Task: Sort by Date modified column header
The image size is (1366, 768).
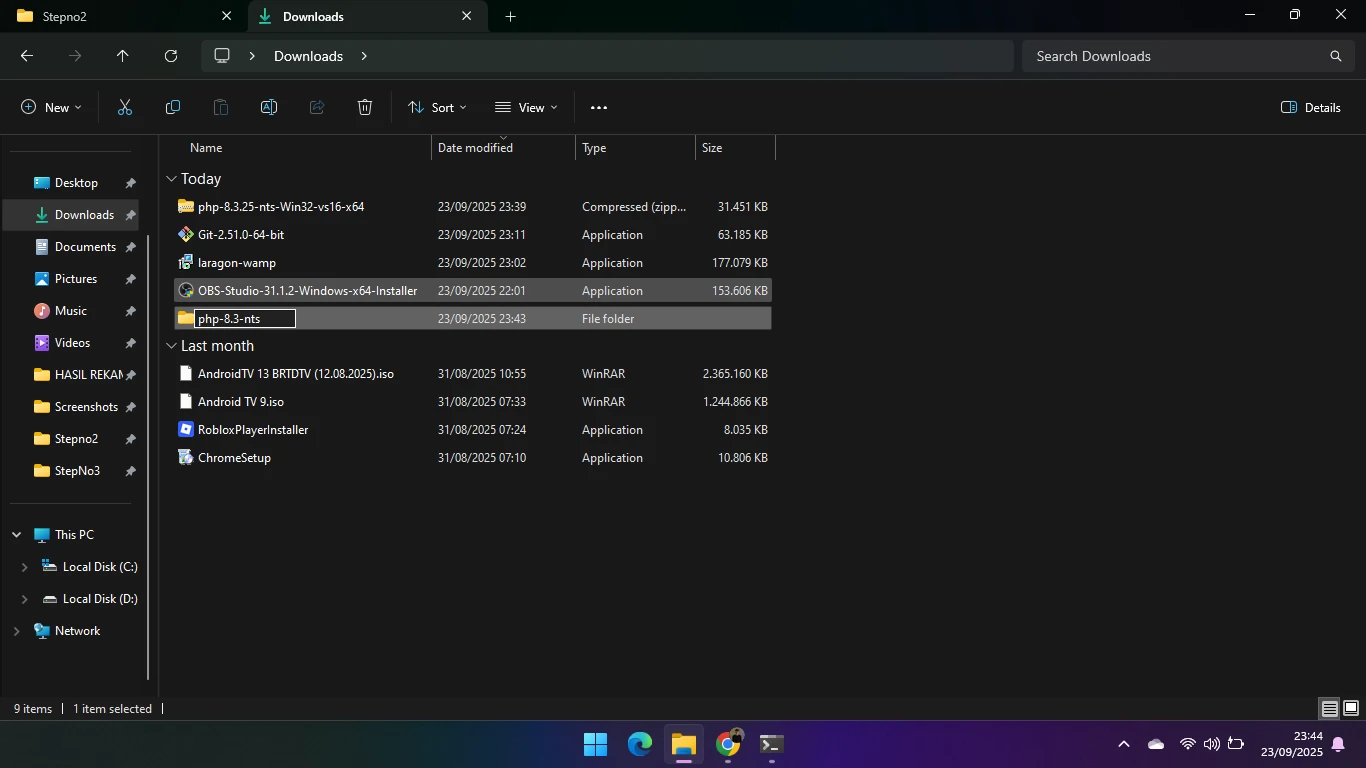Action: (x=475, y=148)
